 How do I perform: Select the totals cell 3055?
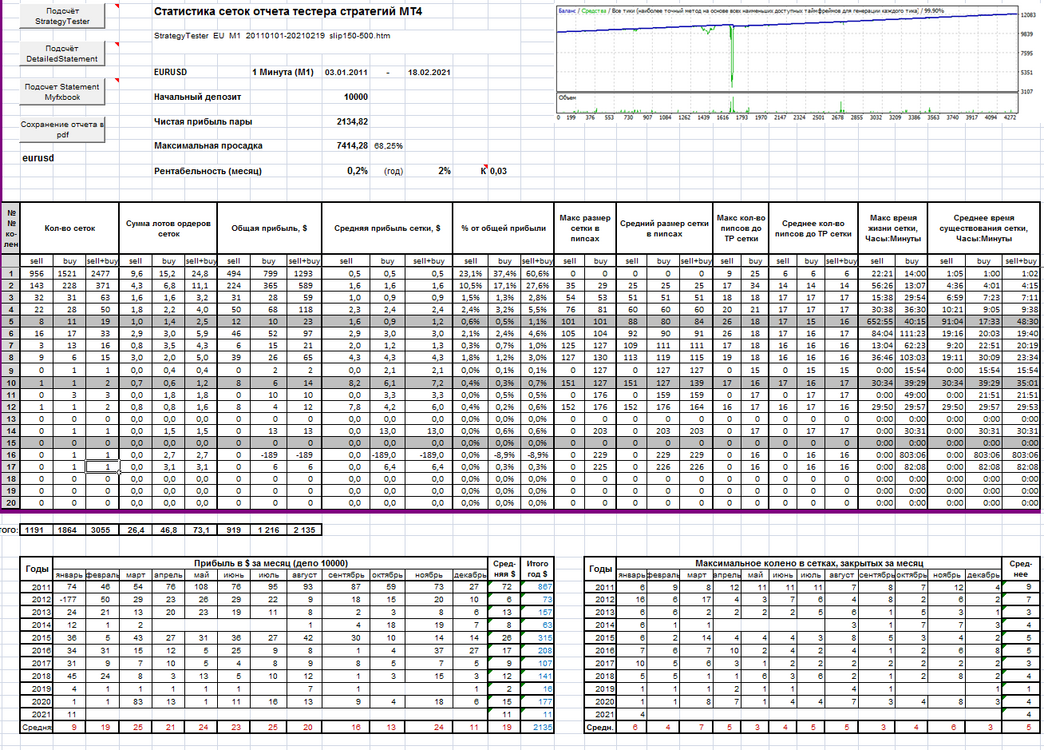pos(103,530)
